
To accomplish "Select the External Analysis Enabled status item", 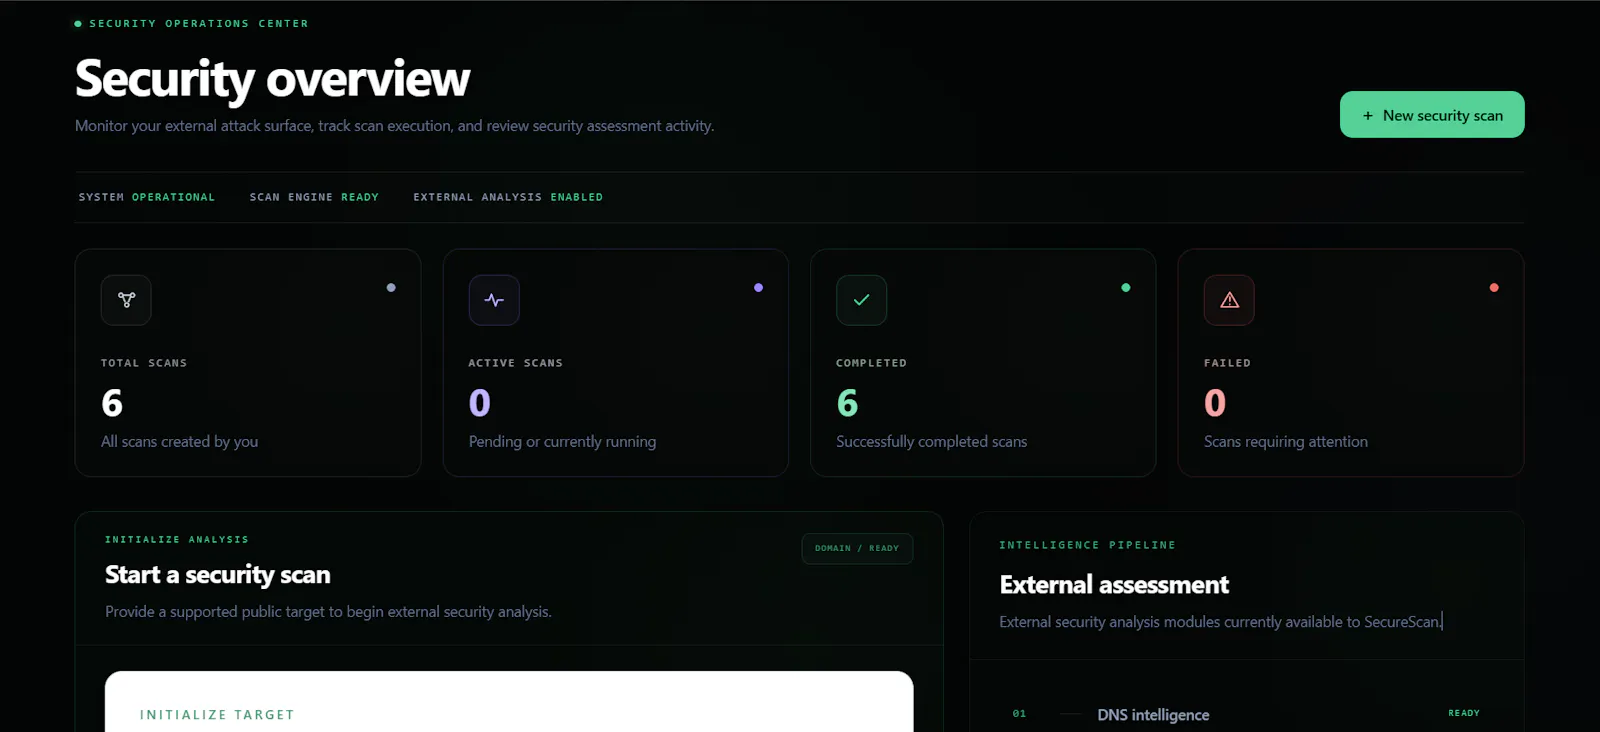I will [x=508, y=197].
